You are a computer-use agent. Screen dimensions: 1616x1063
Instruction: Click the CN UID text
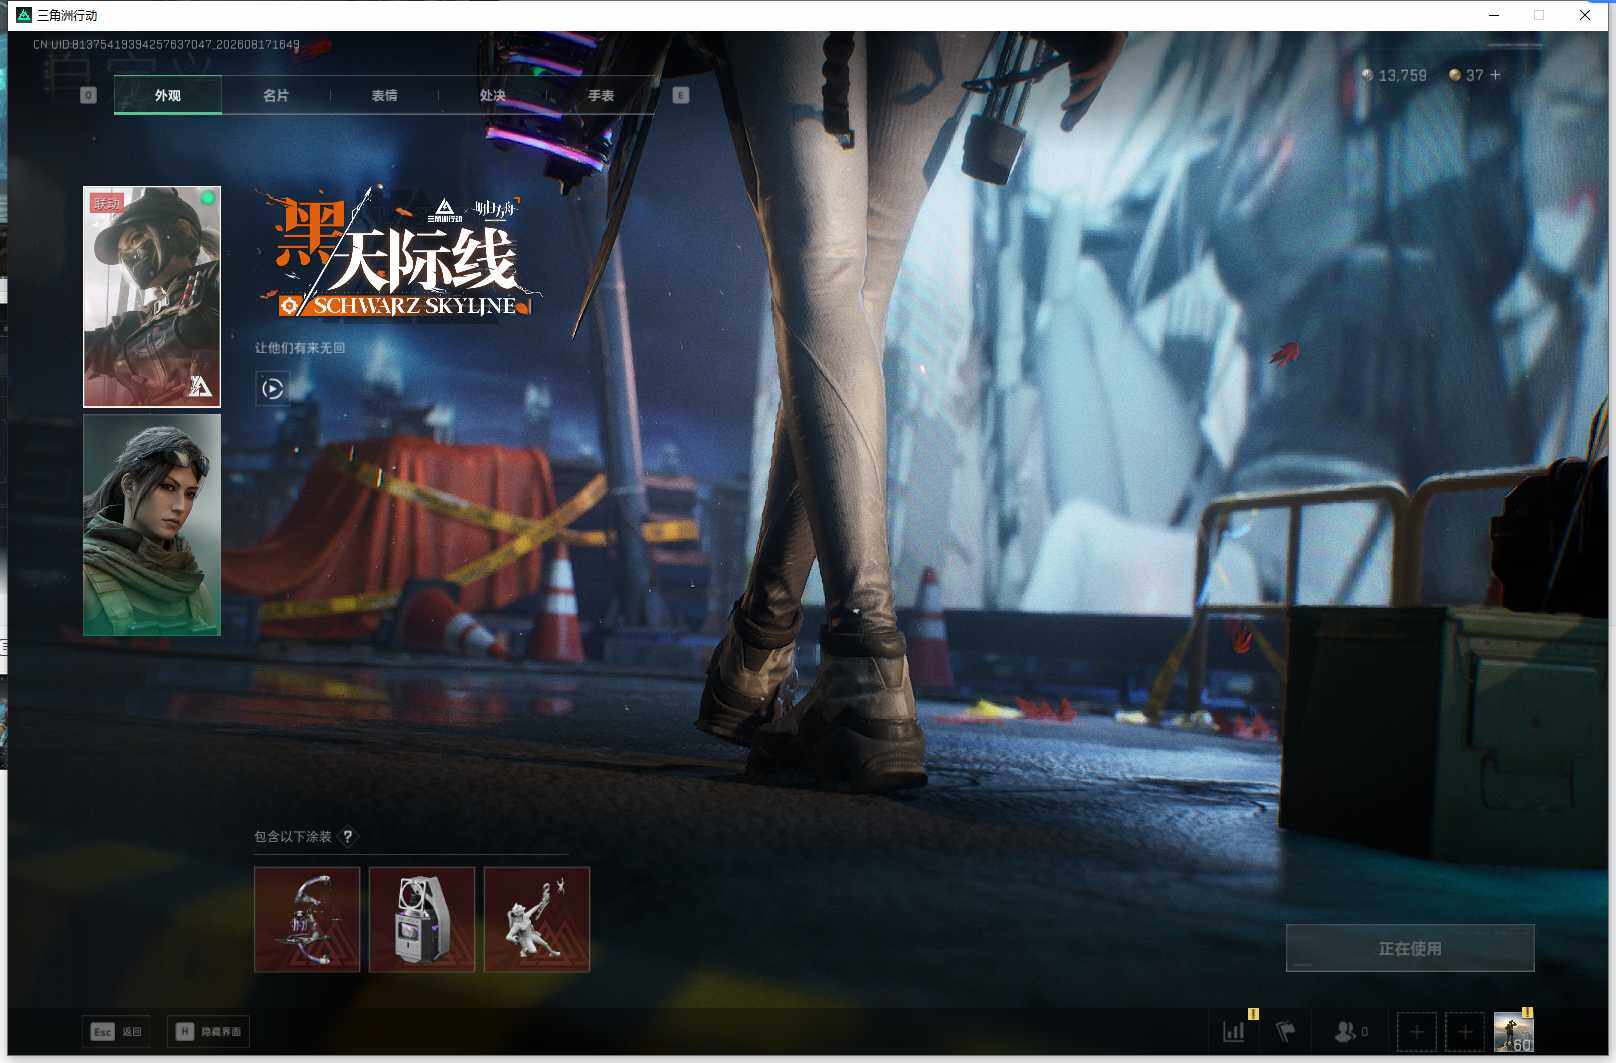(166, 44)
